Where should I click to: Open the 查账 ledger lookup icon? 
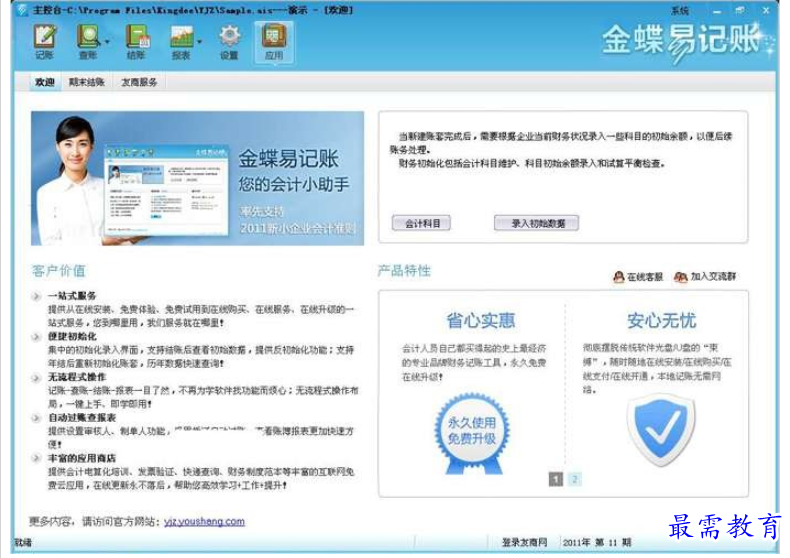[89, 42]
